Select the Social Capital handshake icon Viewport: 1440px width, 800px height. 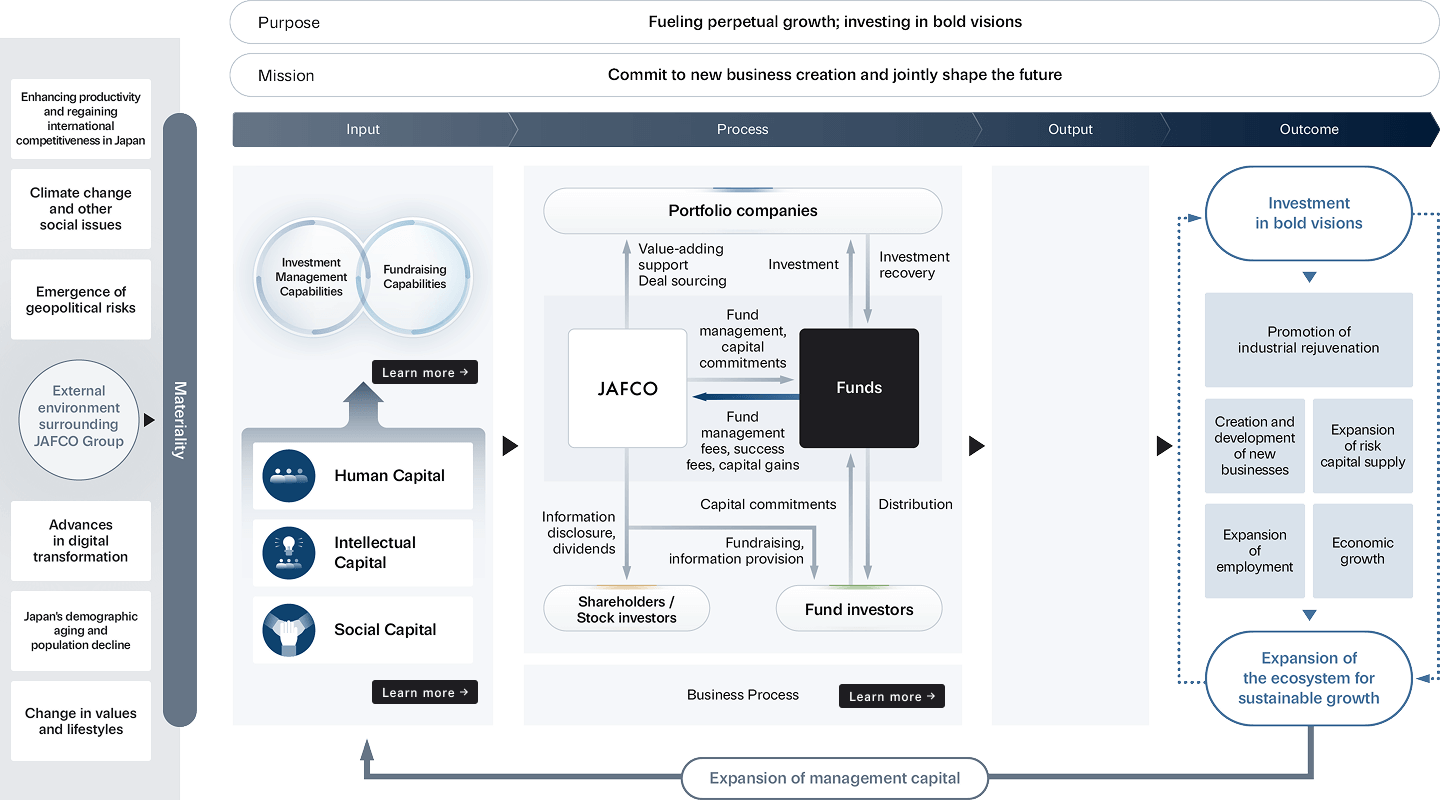(288, 630)
